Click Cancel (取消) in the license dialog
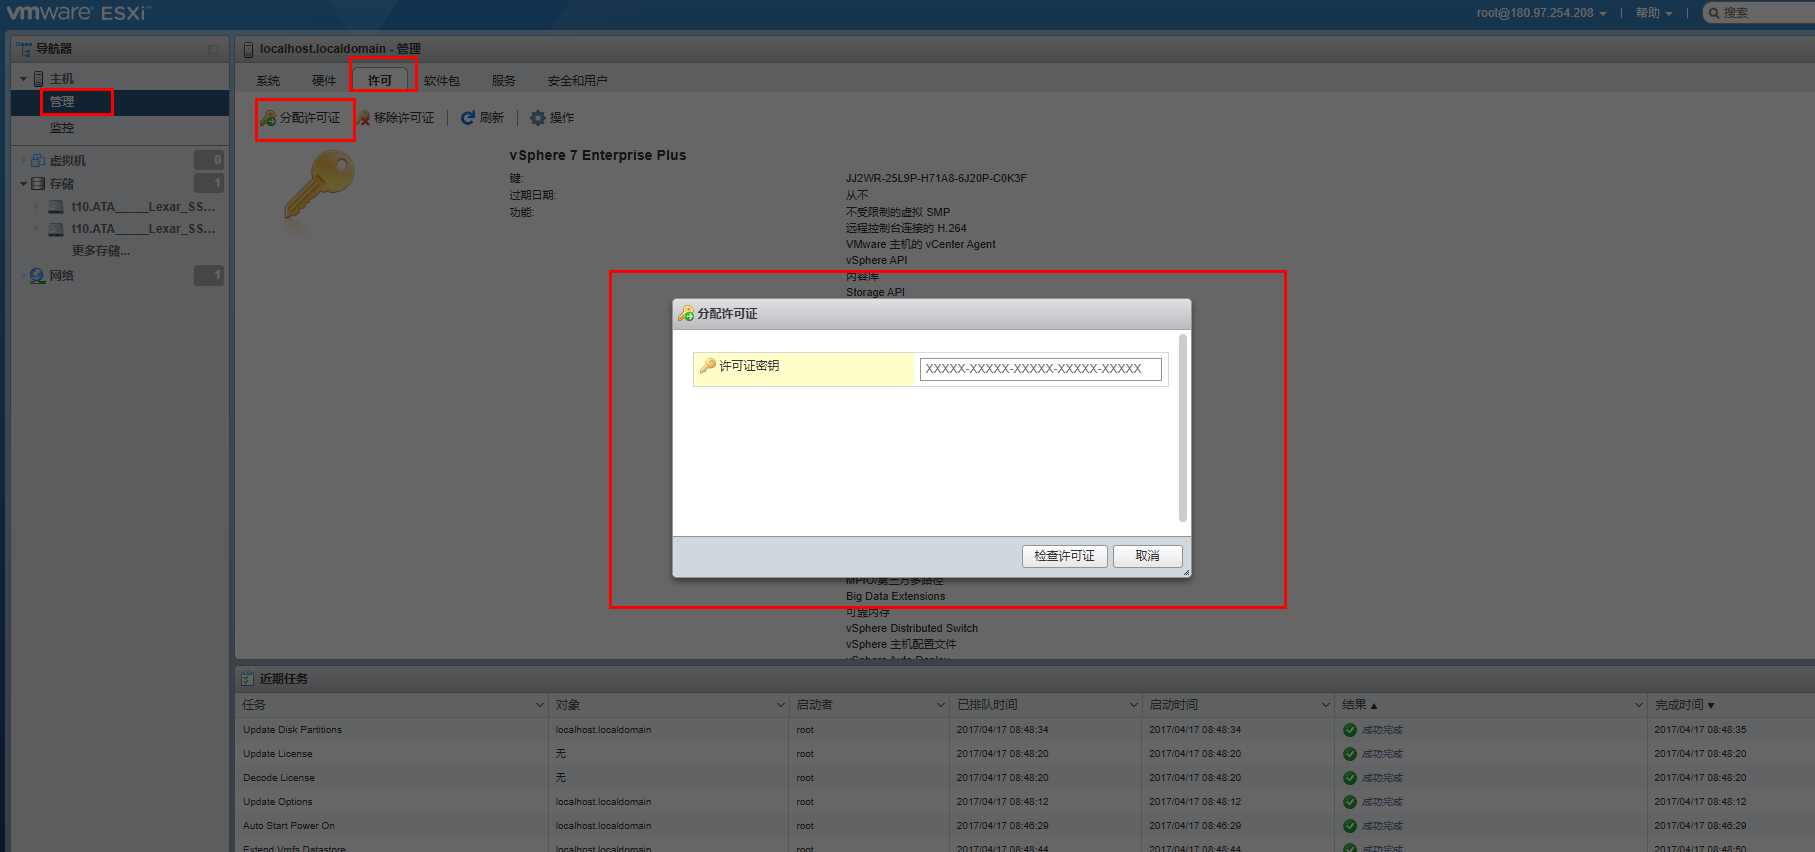Viewport: 1815px width, 852px height. 1147,556
